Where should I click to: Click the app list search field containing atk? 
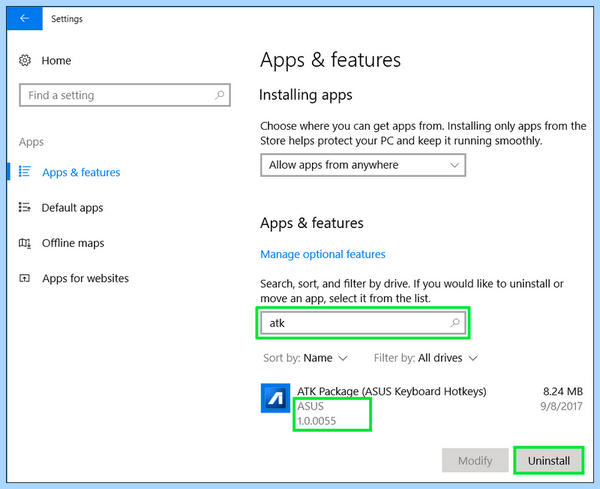tap(363, 323)
